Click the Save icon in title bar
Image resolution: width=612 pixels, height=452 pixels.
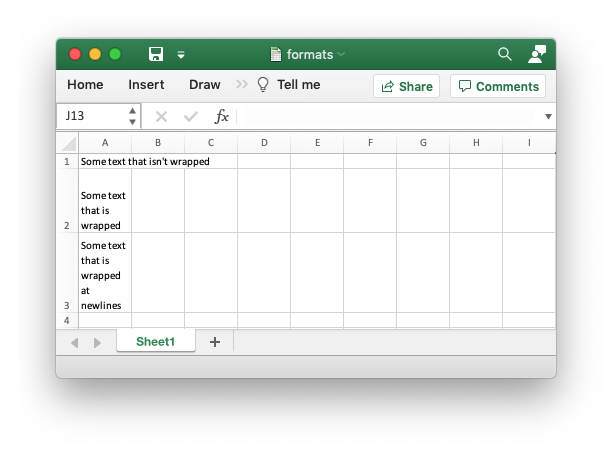(x=156, y=54)
